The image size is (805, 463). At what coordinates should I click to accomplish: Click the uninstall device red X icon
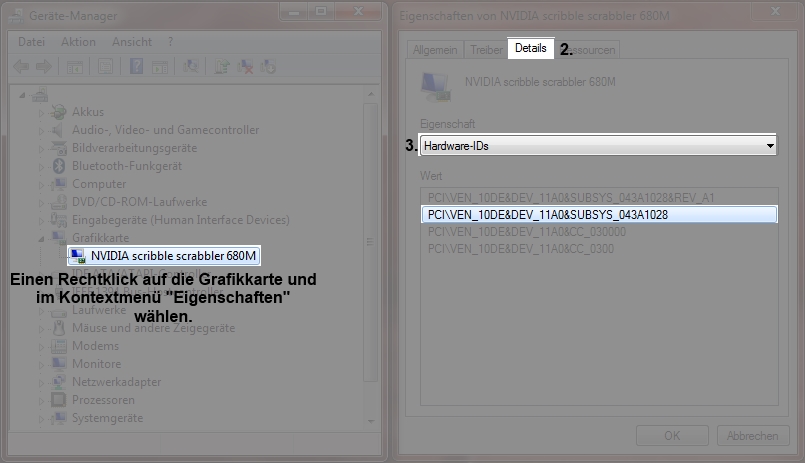(x=244, y=67)
